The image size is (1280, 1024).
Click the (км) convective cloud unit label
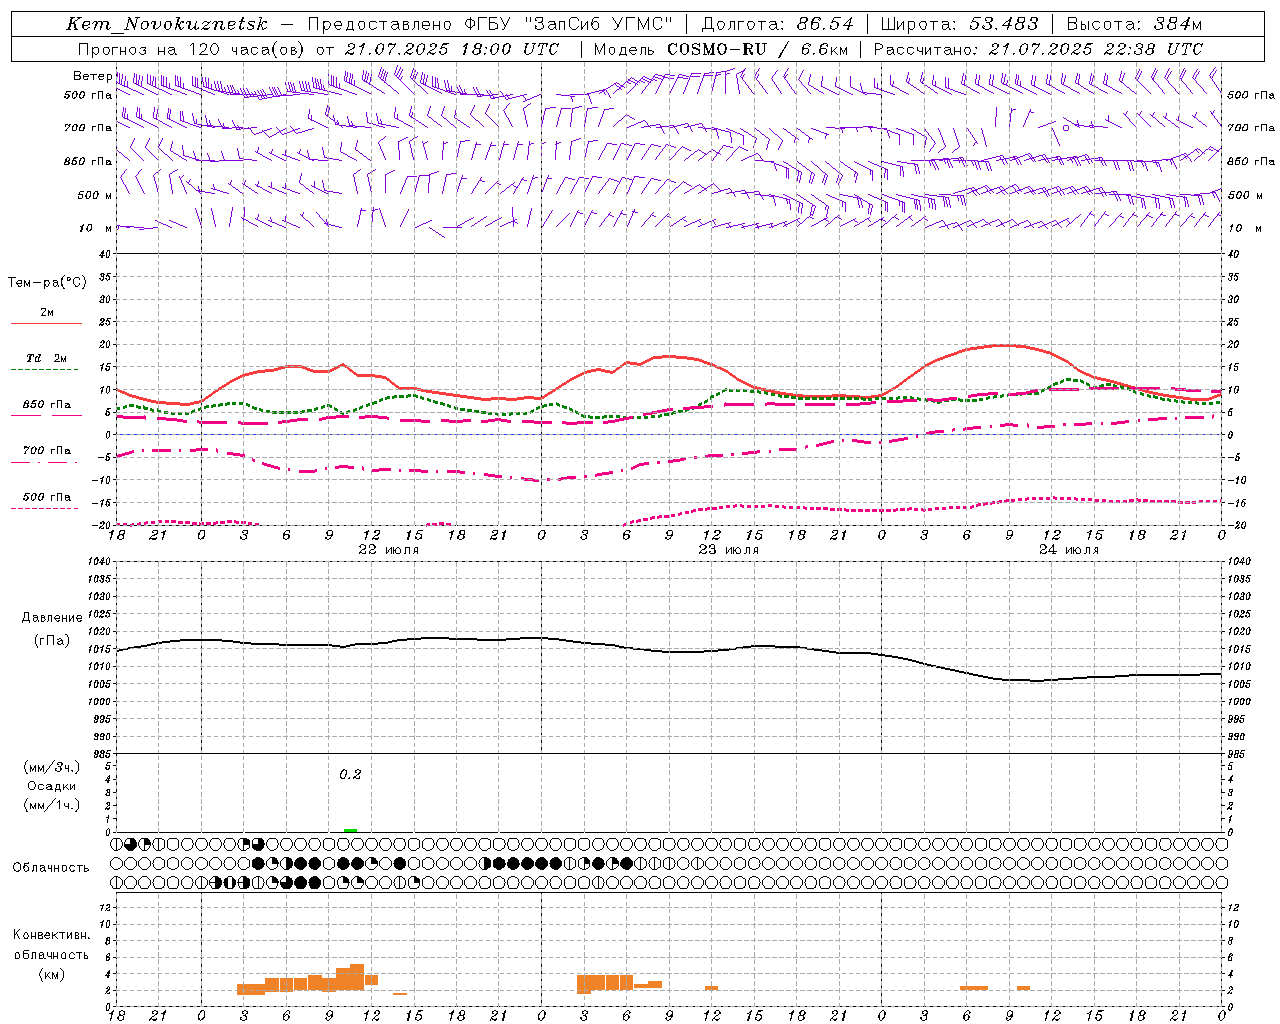click(51, 974)
